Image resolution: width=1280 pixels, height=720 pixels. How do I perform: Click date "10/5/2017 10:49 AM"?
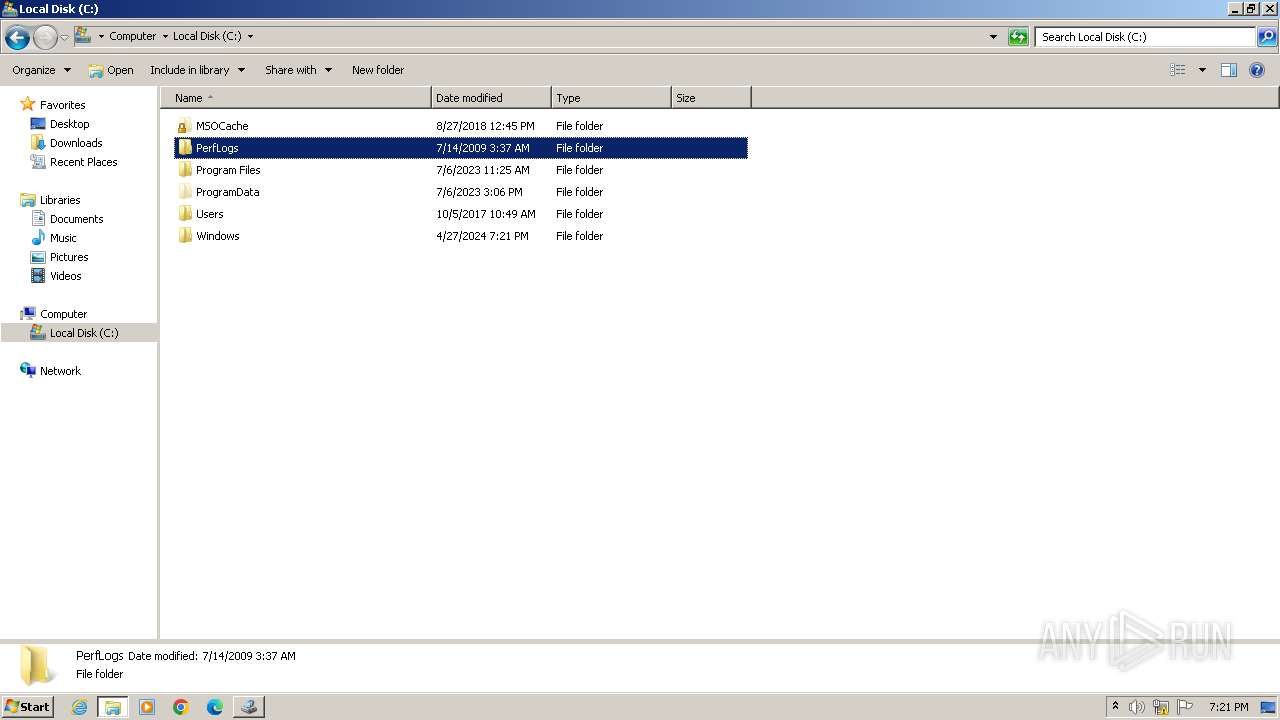click(486, 214)
